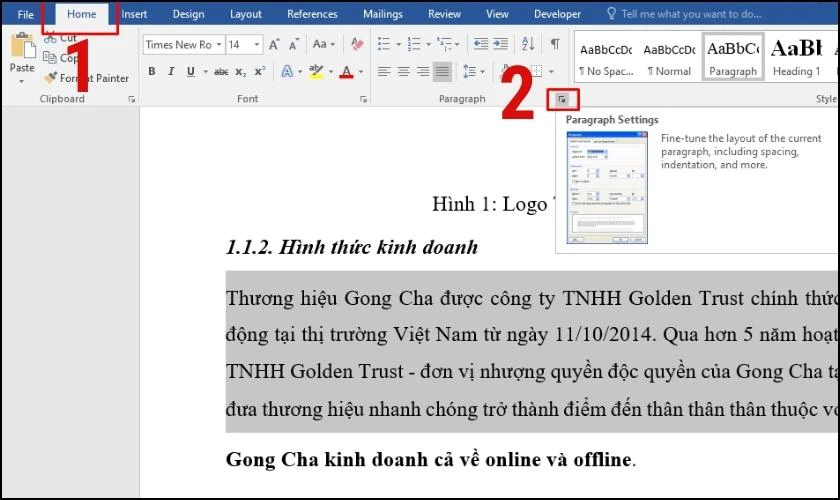The image size is (840, 500).
Task: Expand font color options arrow
Action: [x=361, y=71]
